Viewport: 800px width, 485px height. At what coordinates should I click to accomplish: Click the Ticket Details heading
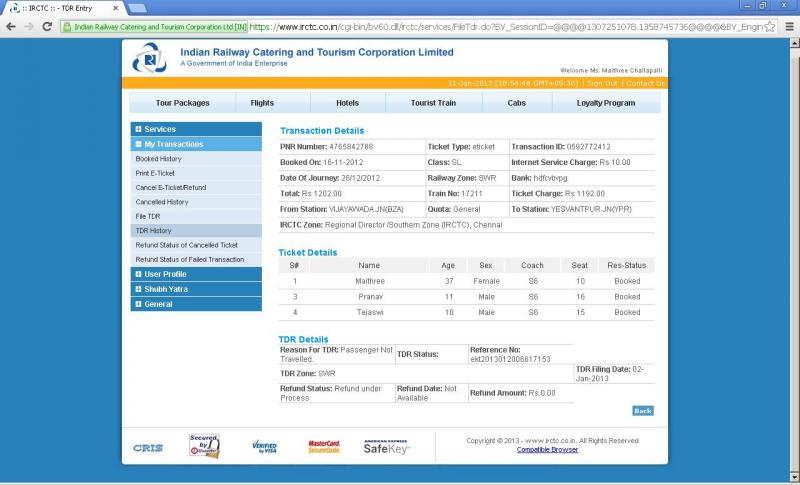308,253
